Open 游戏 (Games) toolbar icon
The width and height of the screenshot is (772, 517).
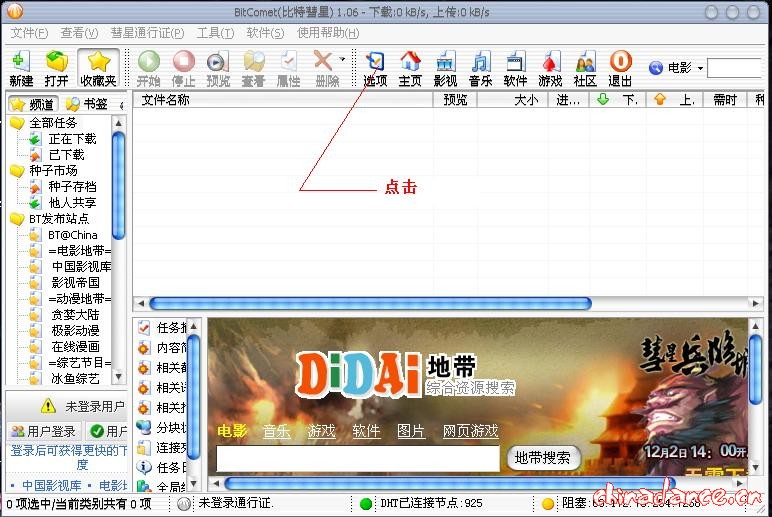pyautogui.click(x=550, y=68)
